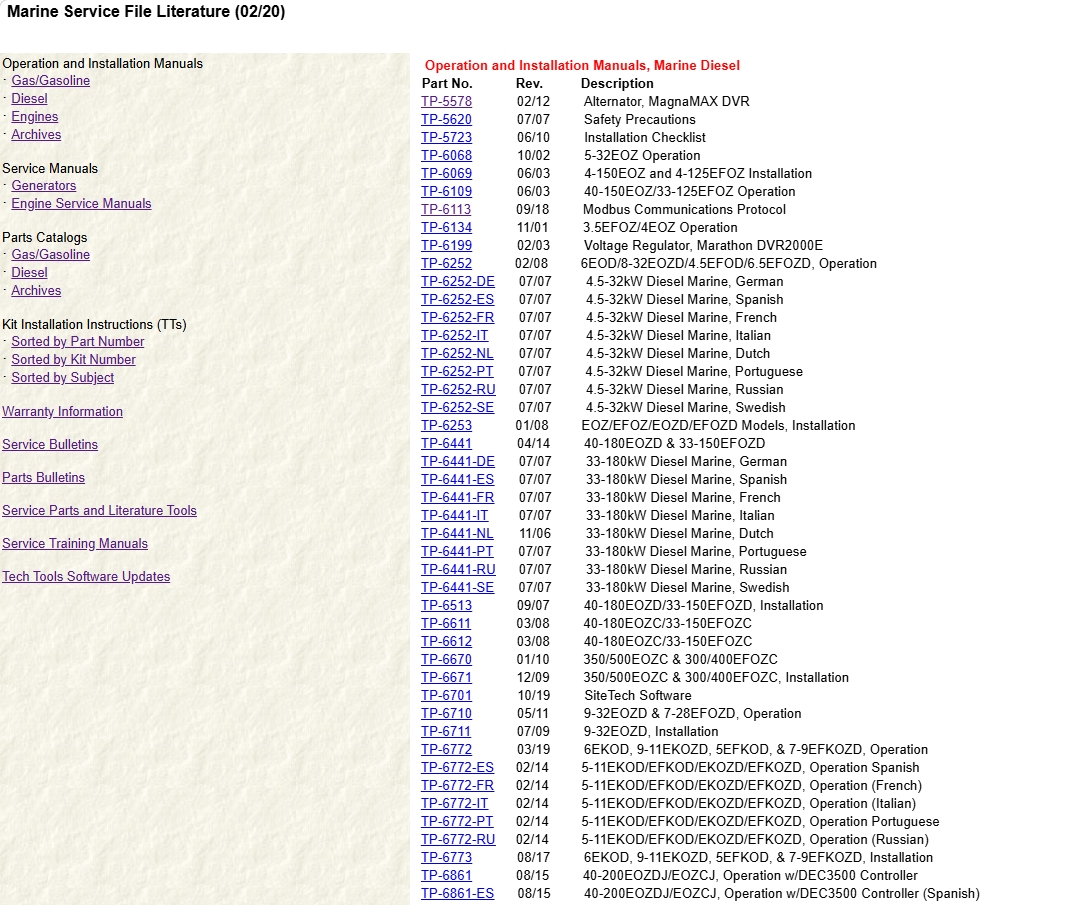Open part TP-6513 installation manual
Screen dimensions: 1069x905
[x=447, y=606]
